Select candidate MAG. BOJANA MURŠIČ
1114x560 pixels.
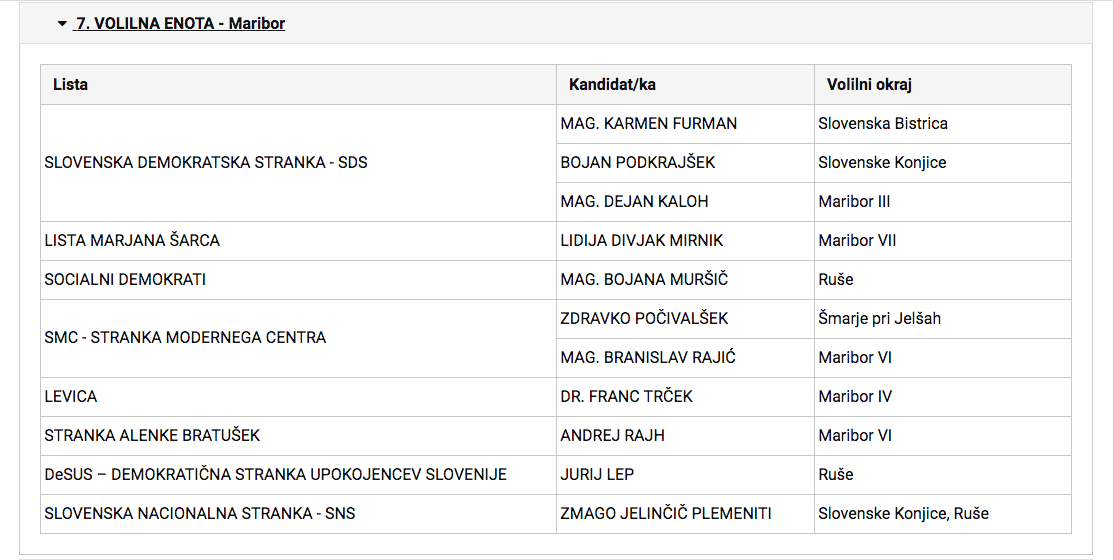click(x=645, y=280)
